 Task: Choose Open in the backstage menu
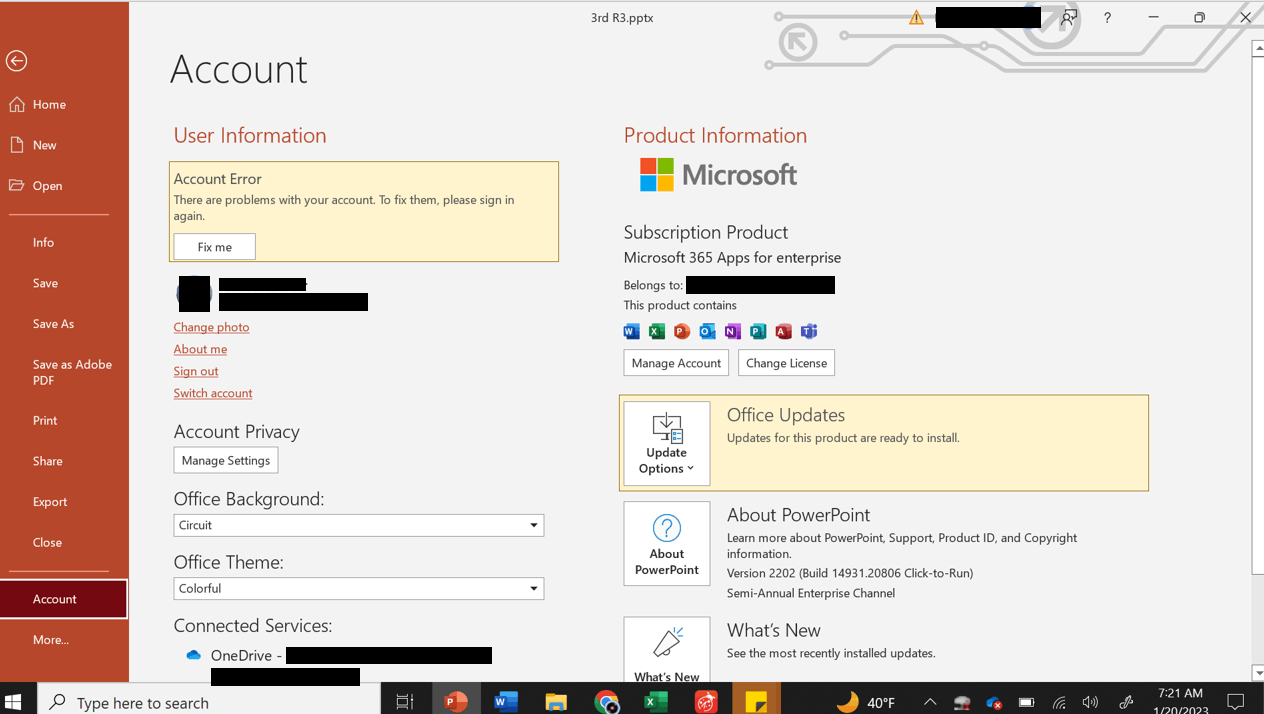tap(64, 186)
